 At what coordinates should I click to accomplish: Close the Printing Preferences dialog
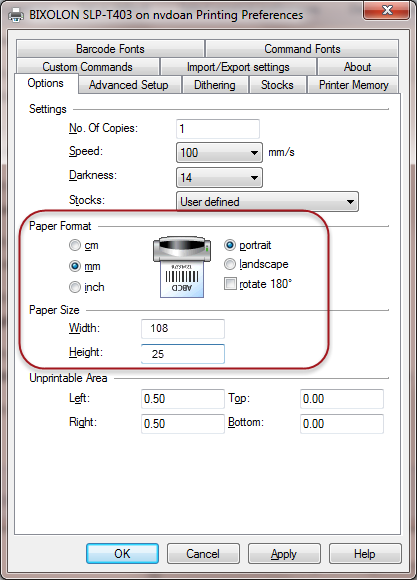click(x=386, y=10)
